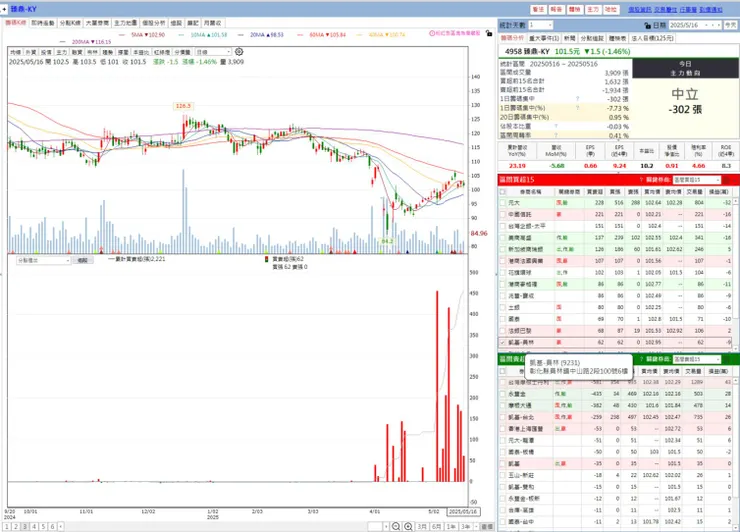Go to chart page 4
This screenshot has height=532, width=740.
(34, 526)
